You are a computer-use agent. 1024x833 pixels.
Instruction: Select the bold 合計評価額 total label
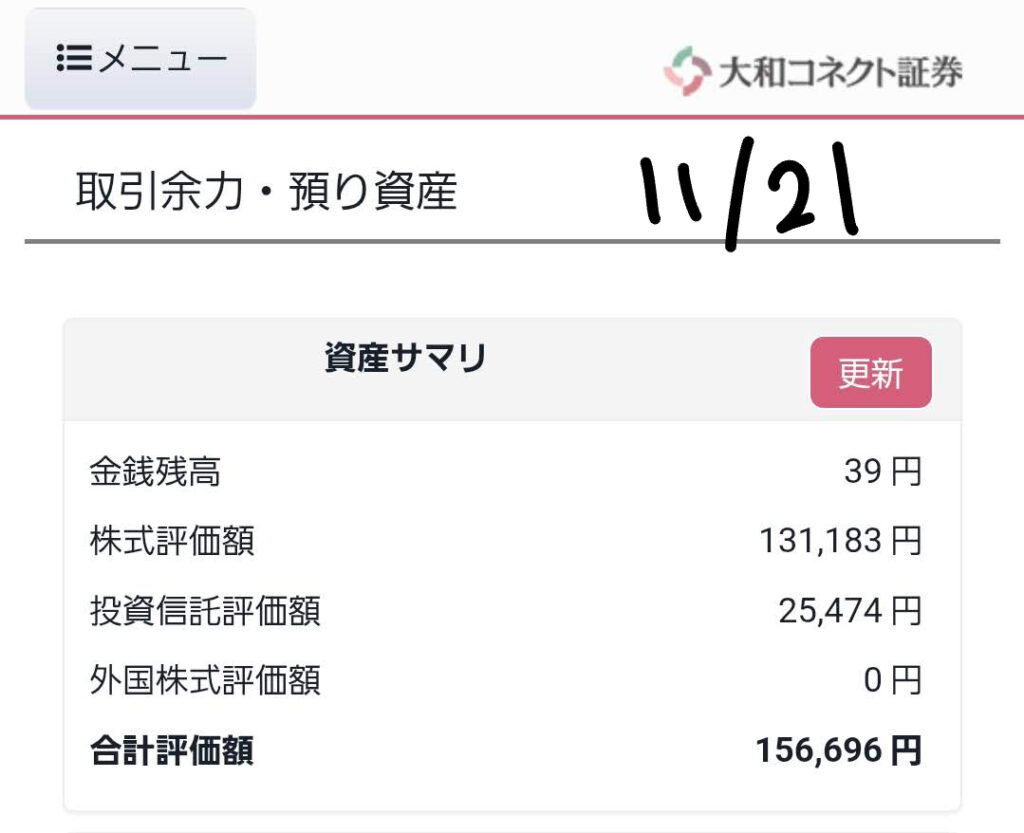click(x=171, y=750)
